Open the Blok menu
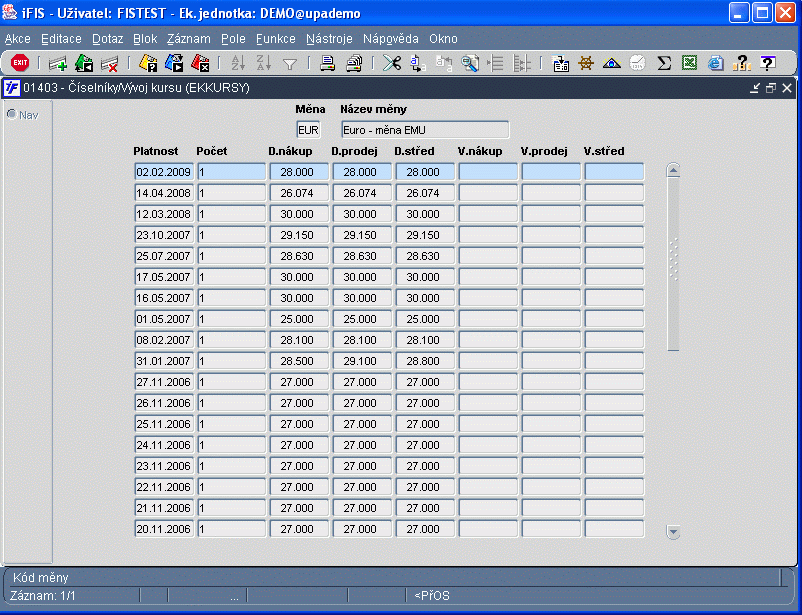 (145, 39)
